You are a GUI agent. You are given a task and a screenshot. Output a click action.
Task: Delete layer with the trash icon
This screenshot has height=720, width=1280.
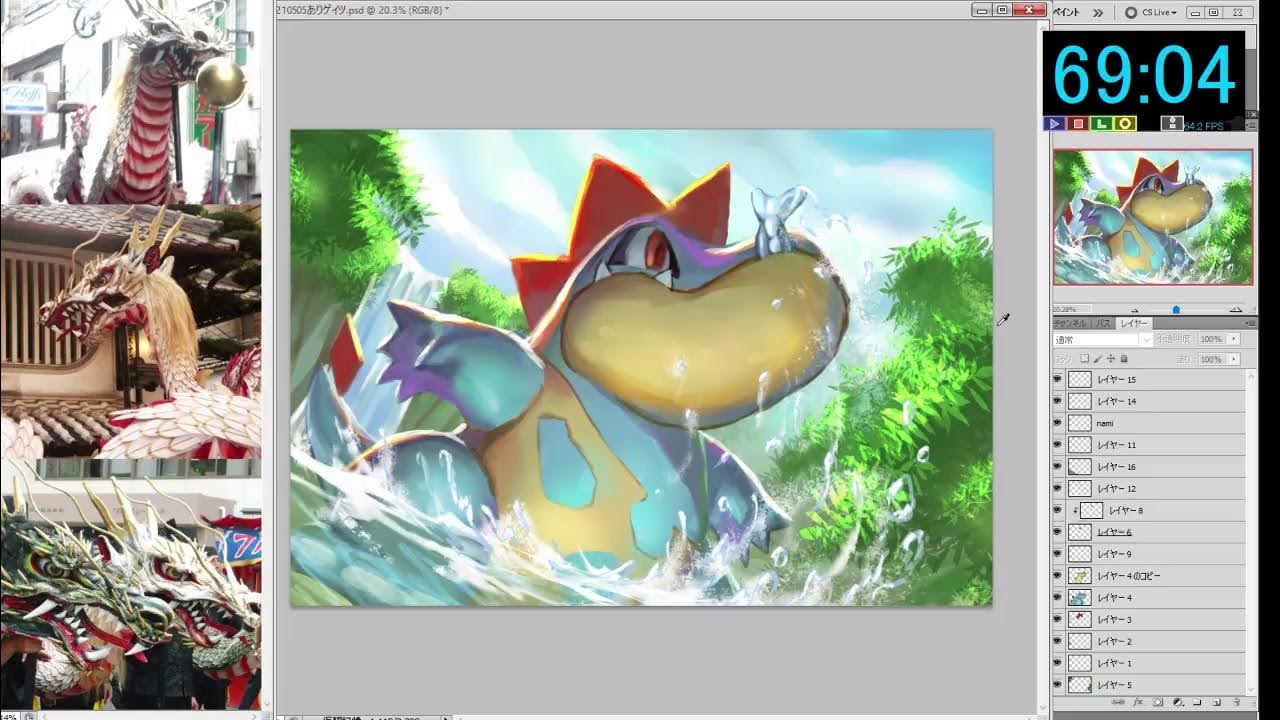coord(1237,702)
